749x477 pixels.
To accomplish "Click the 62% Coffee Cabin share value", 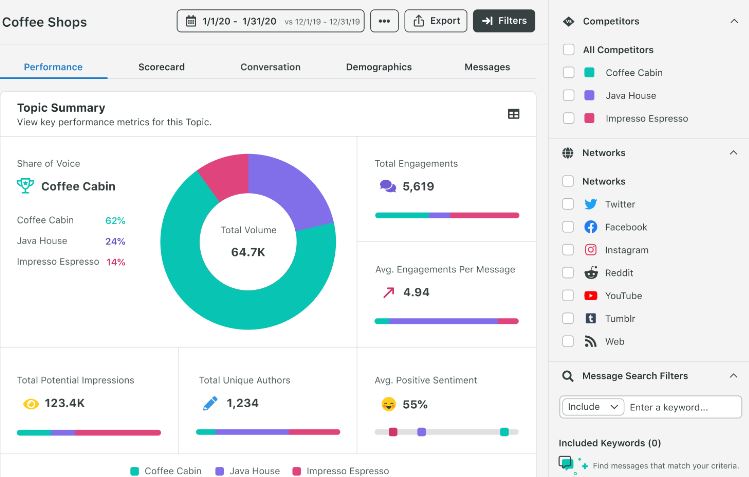I will pyautogui.click(x=115, y=221).
